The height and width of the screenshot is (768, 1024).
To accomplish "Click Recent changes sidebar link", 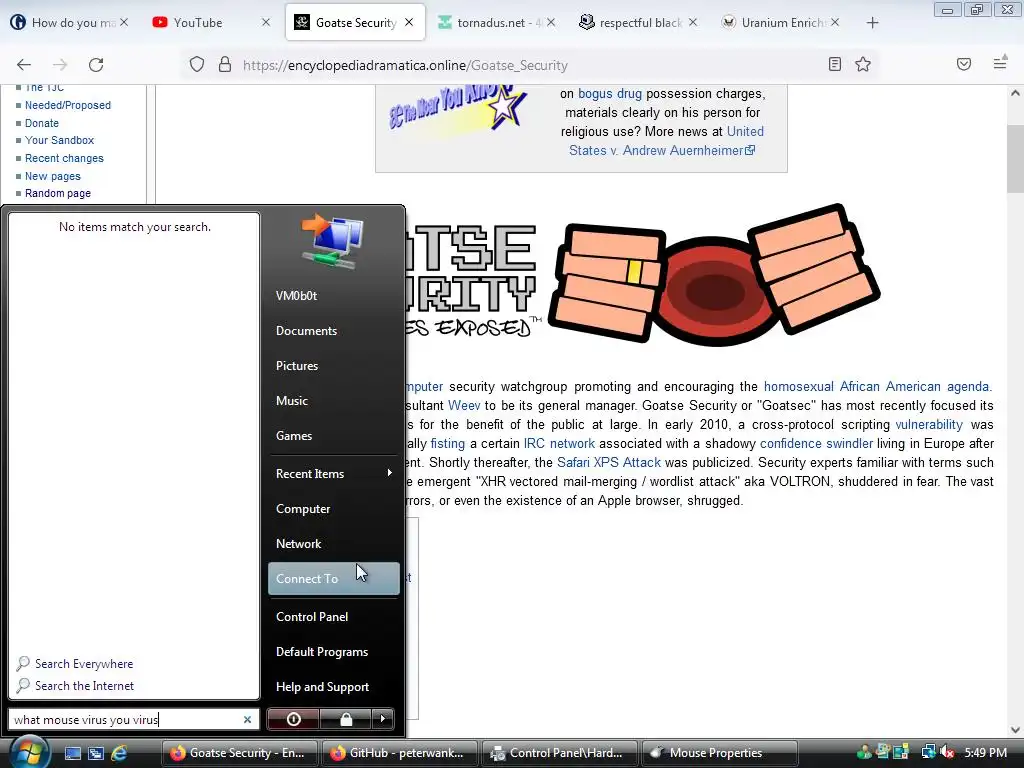I will click(x=64, y=158).
